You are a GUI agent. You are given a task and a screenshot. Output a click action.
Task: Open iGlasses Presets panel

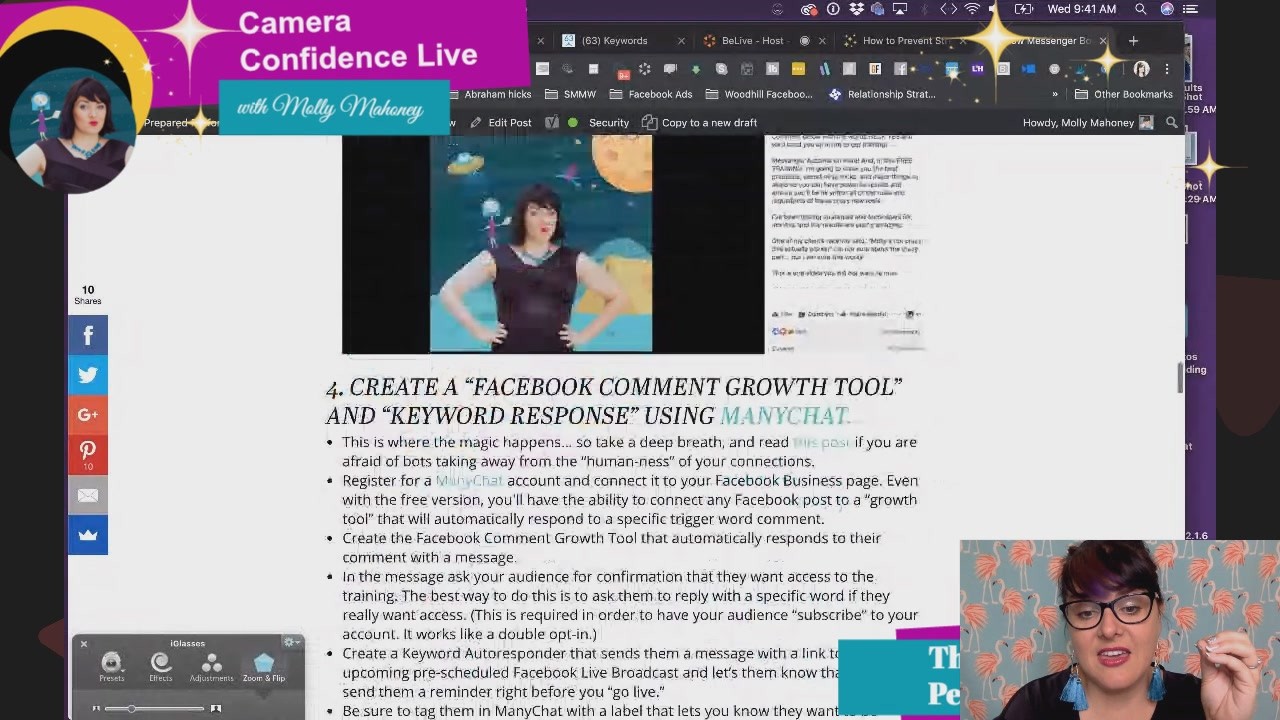[111, 668]
